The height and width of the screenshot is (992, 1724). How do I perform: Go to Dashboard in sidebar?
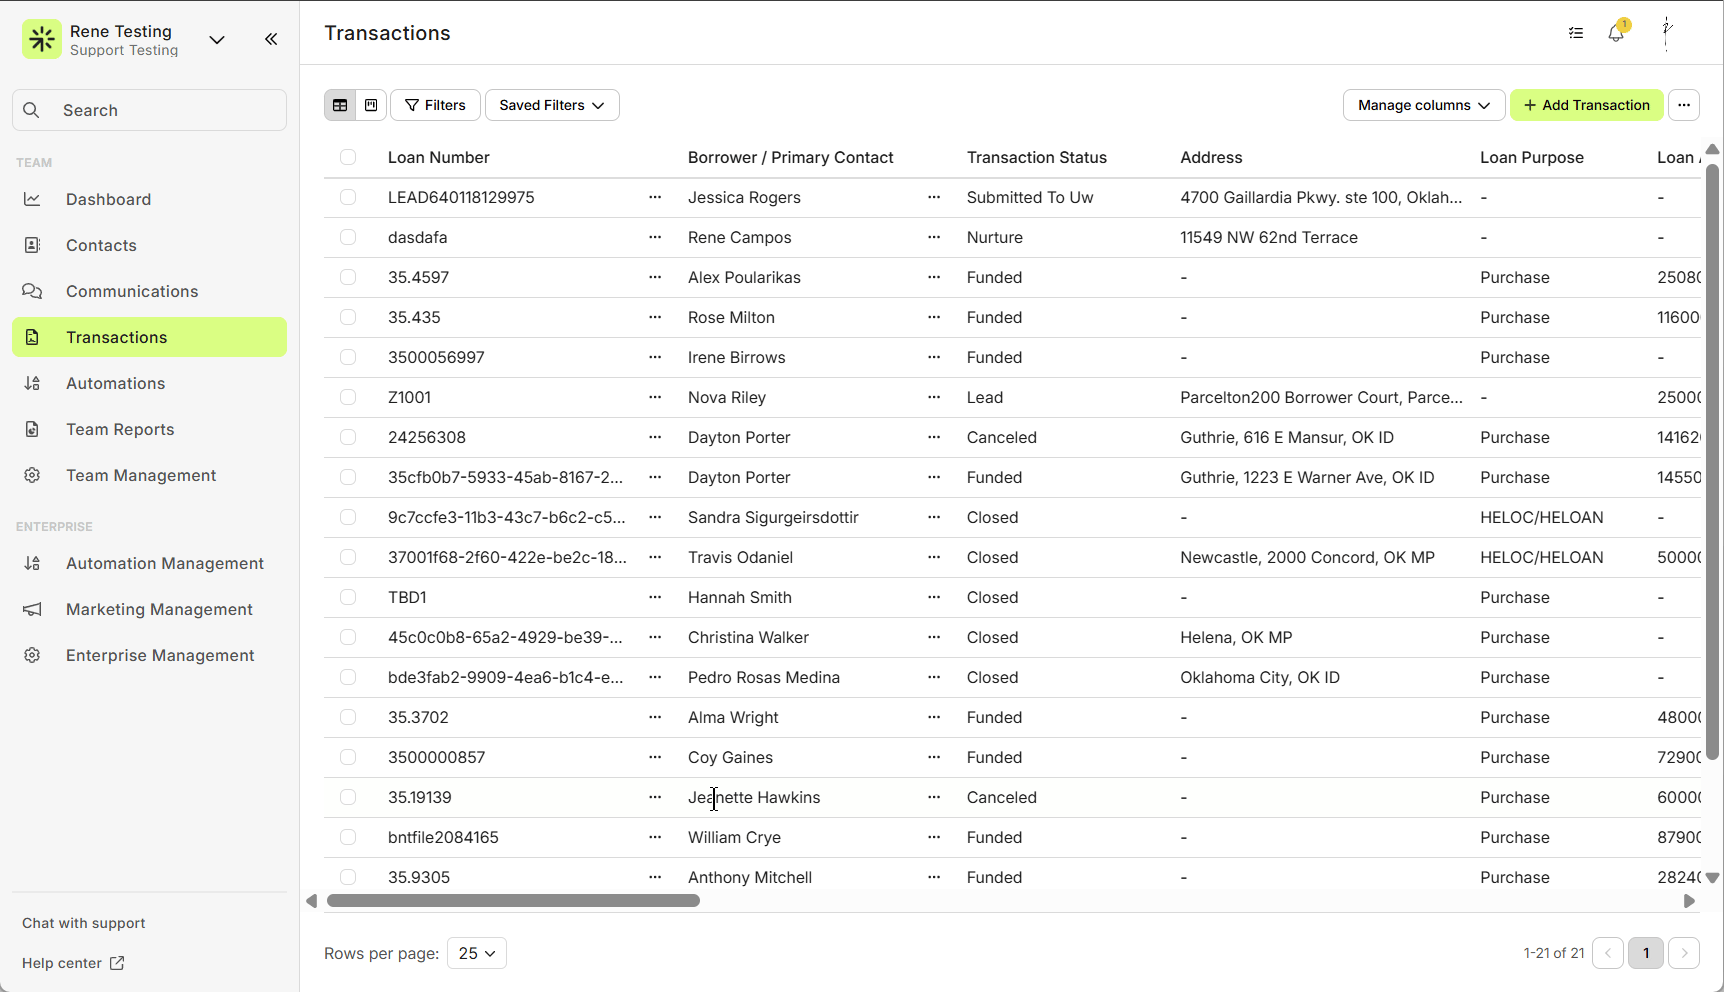coord(108,199)
